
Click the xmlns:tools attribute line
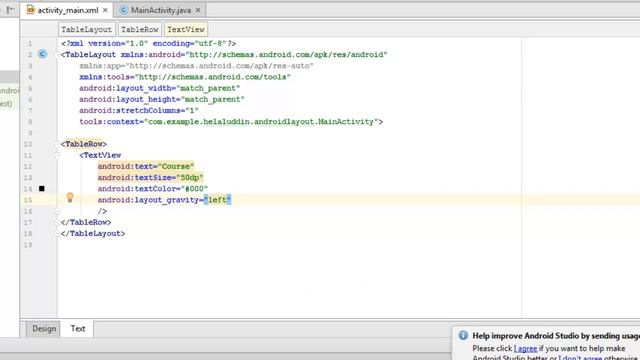pyautogui.click(x=185, y=77)
